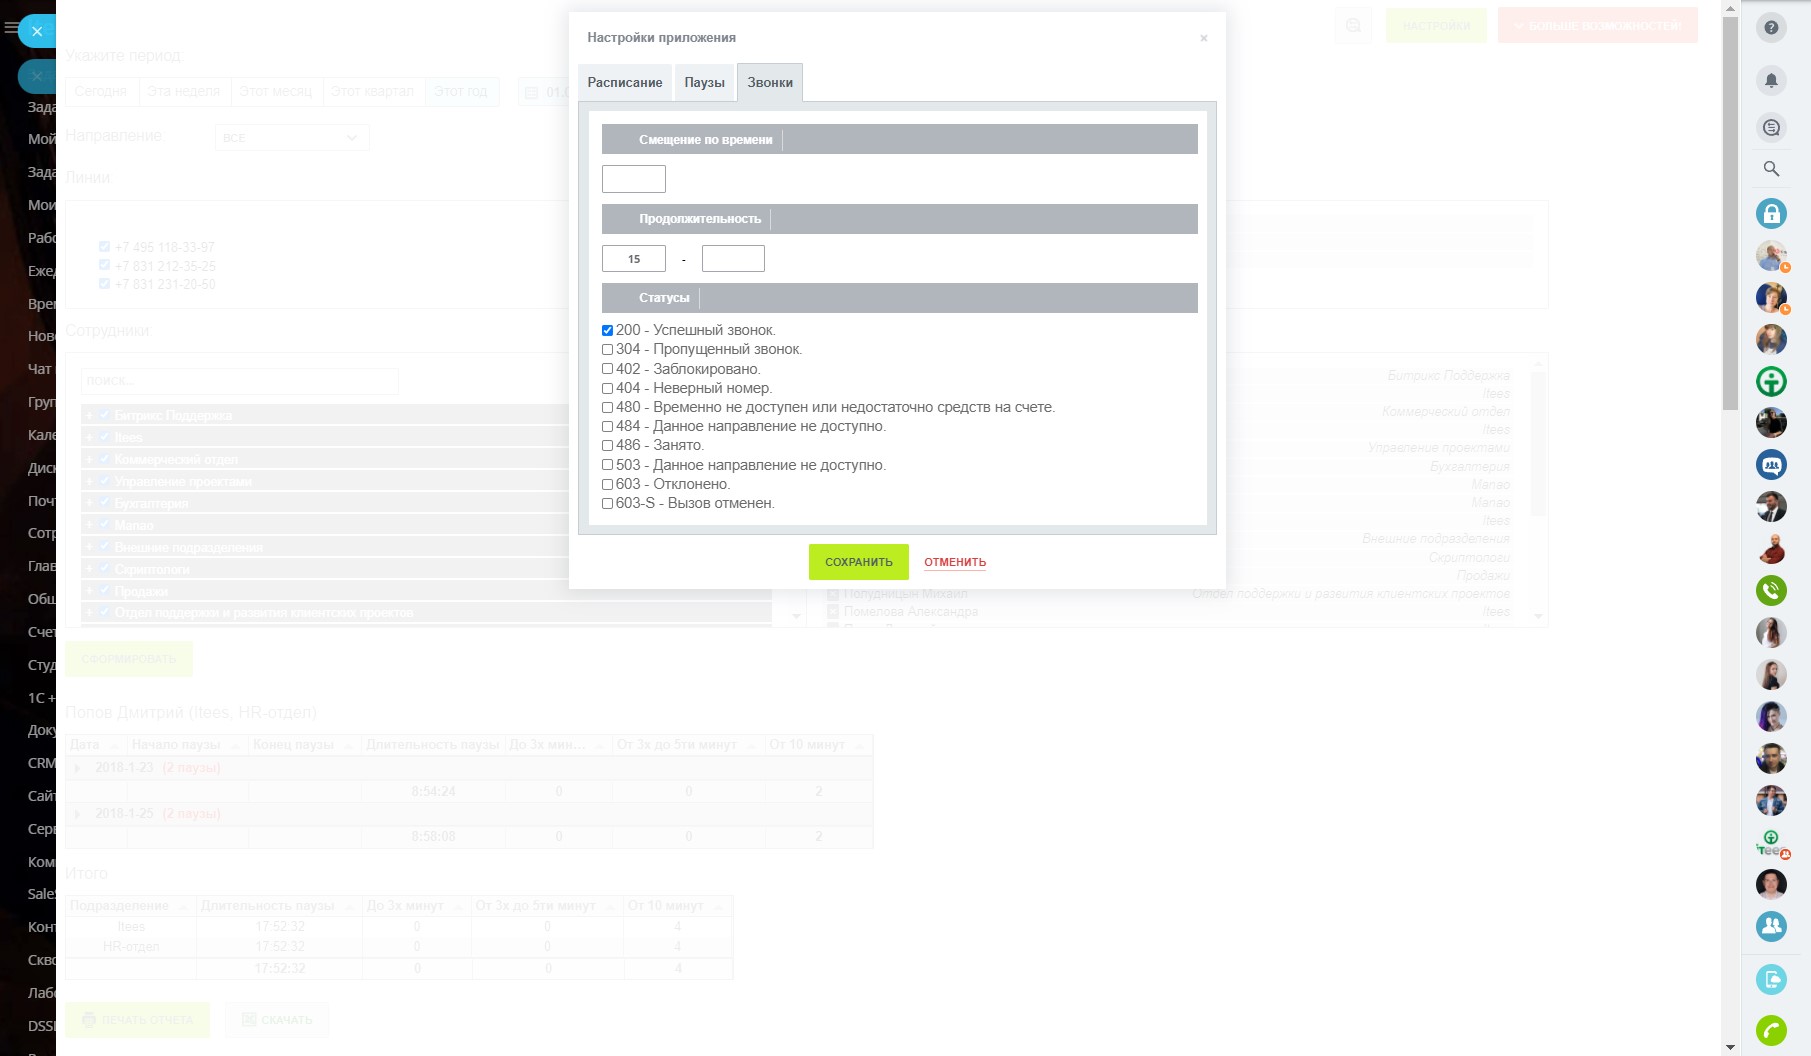The width and height of the screenshot is (1811, 1056).
Task: Open the dark blue group chat icon
Action: click(1771, 465)
